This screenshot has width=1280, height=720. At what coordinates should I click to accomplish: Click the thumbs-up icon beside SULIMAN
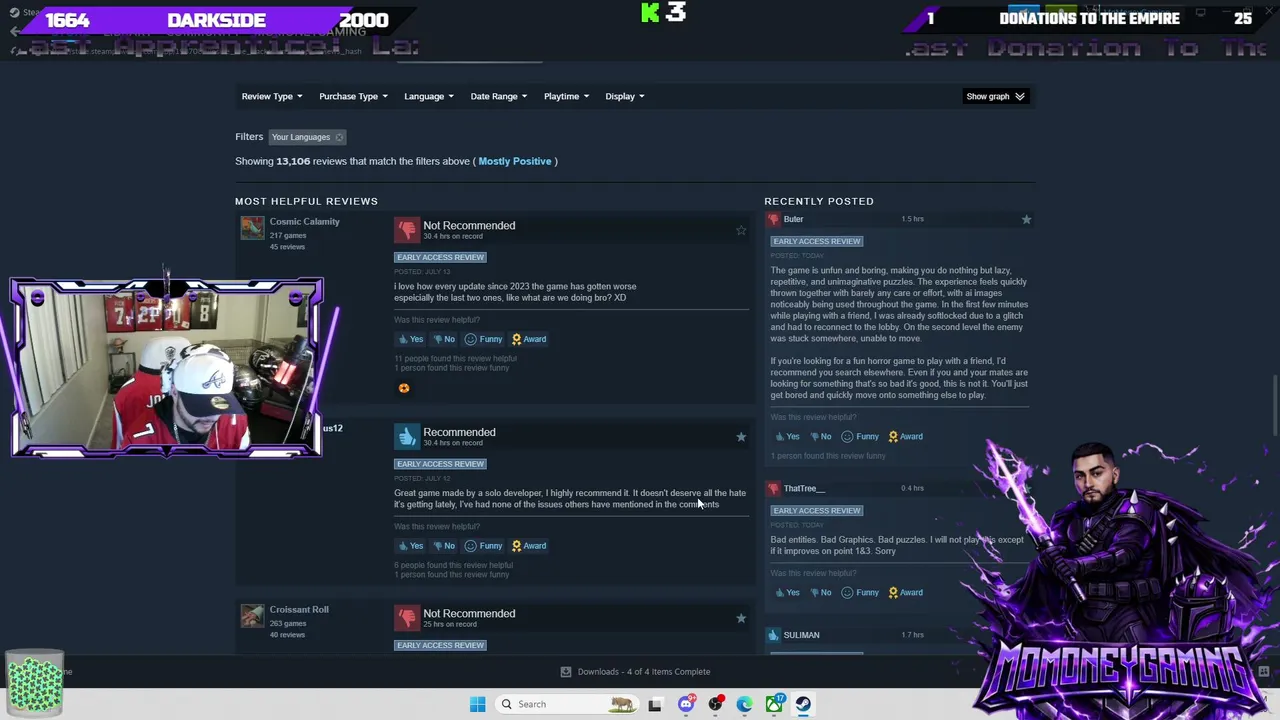(773, 635)
